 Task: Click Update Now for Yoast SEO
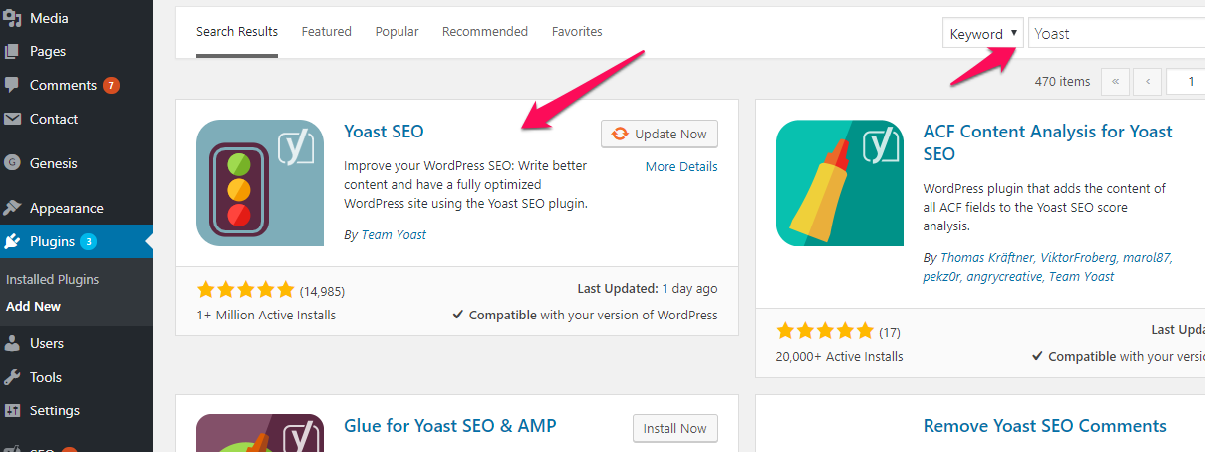pyautogui.click(x=659, y=134)
